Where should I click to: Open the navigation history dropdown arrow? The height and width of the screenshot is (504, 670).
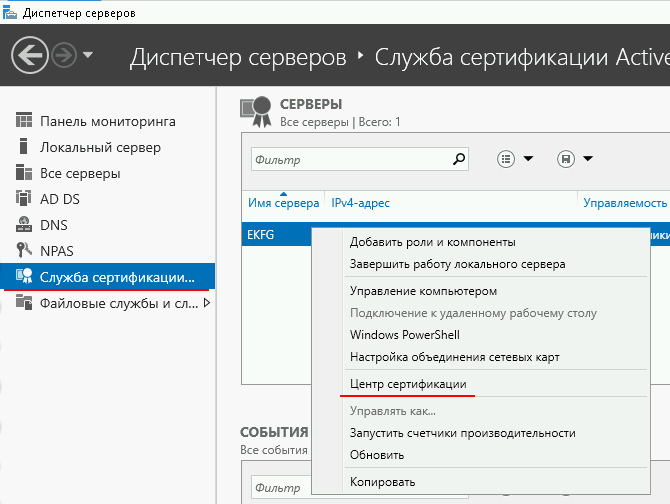click(88, 55)
